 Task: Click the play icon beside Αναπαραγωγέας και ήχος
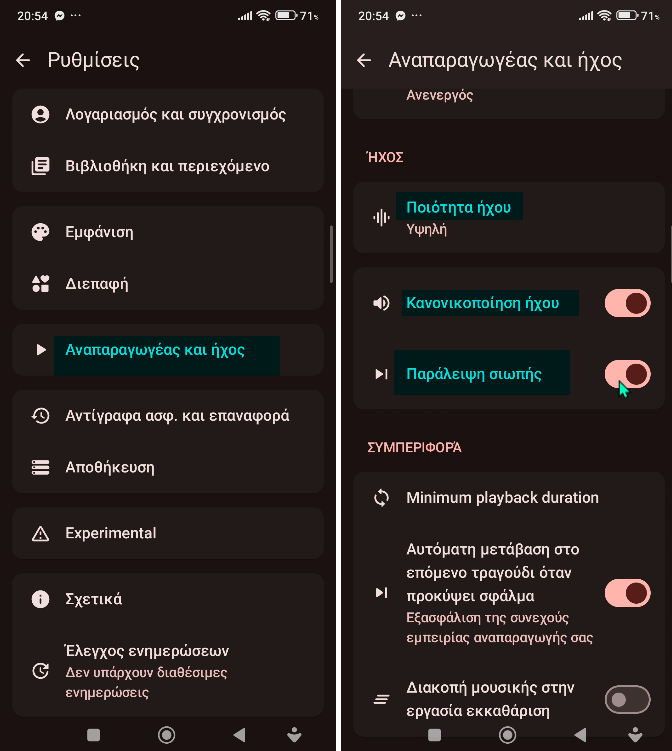(40, 350)
